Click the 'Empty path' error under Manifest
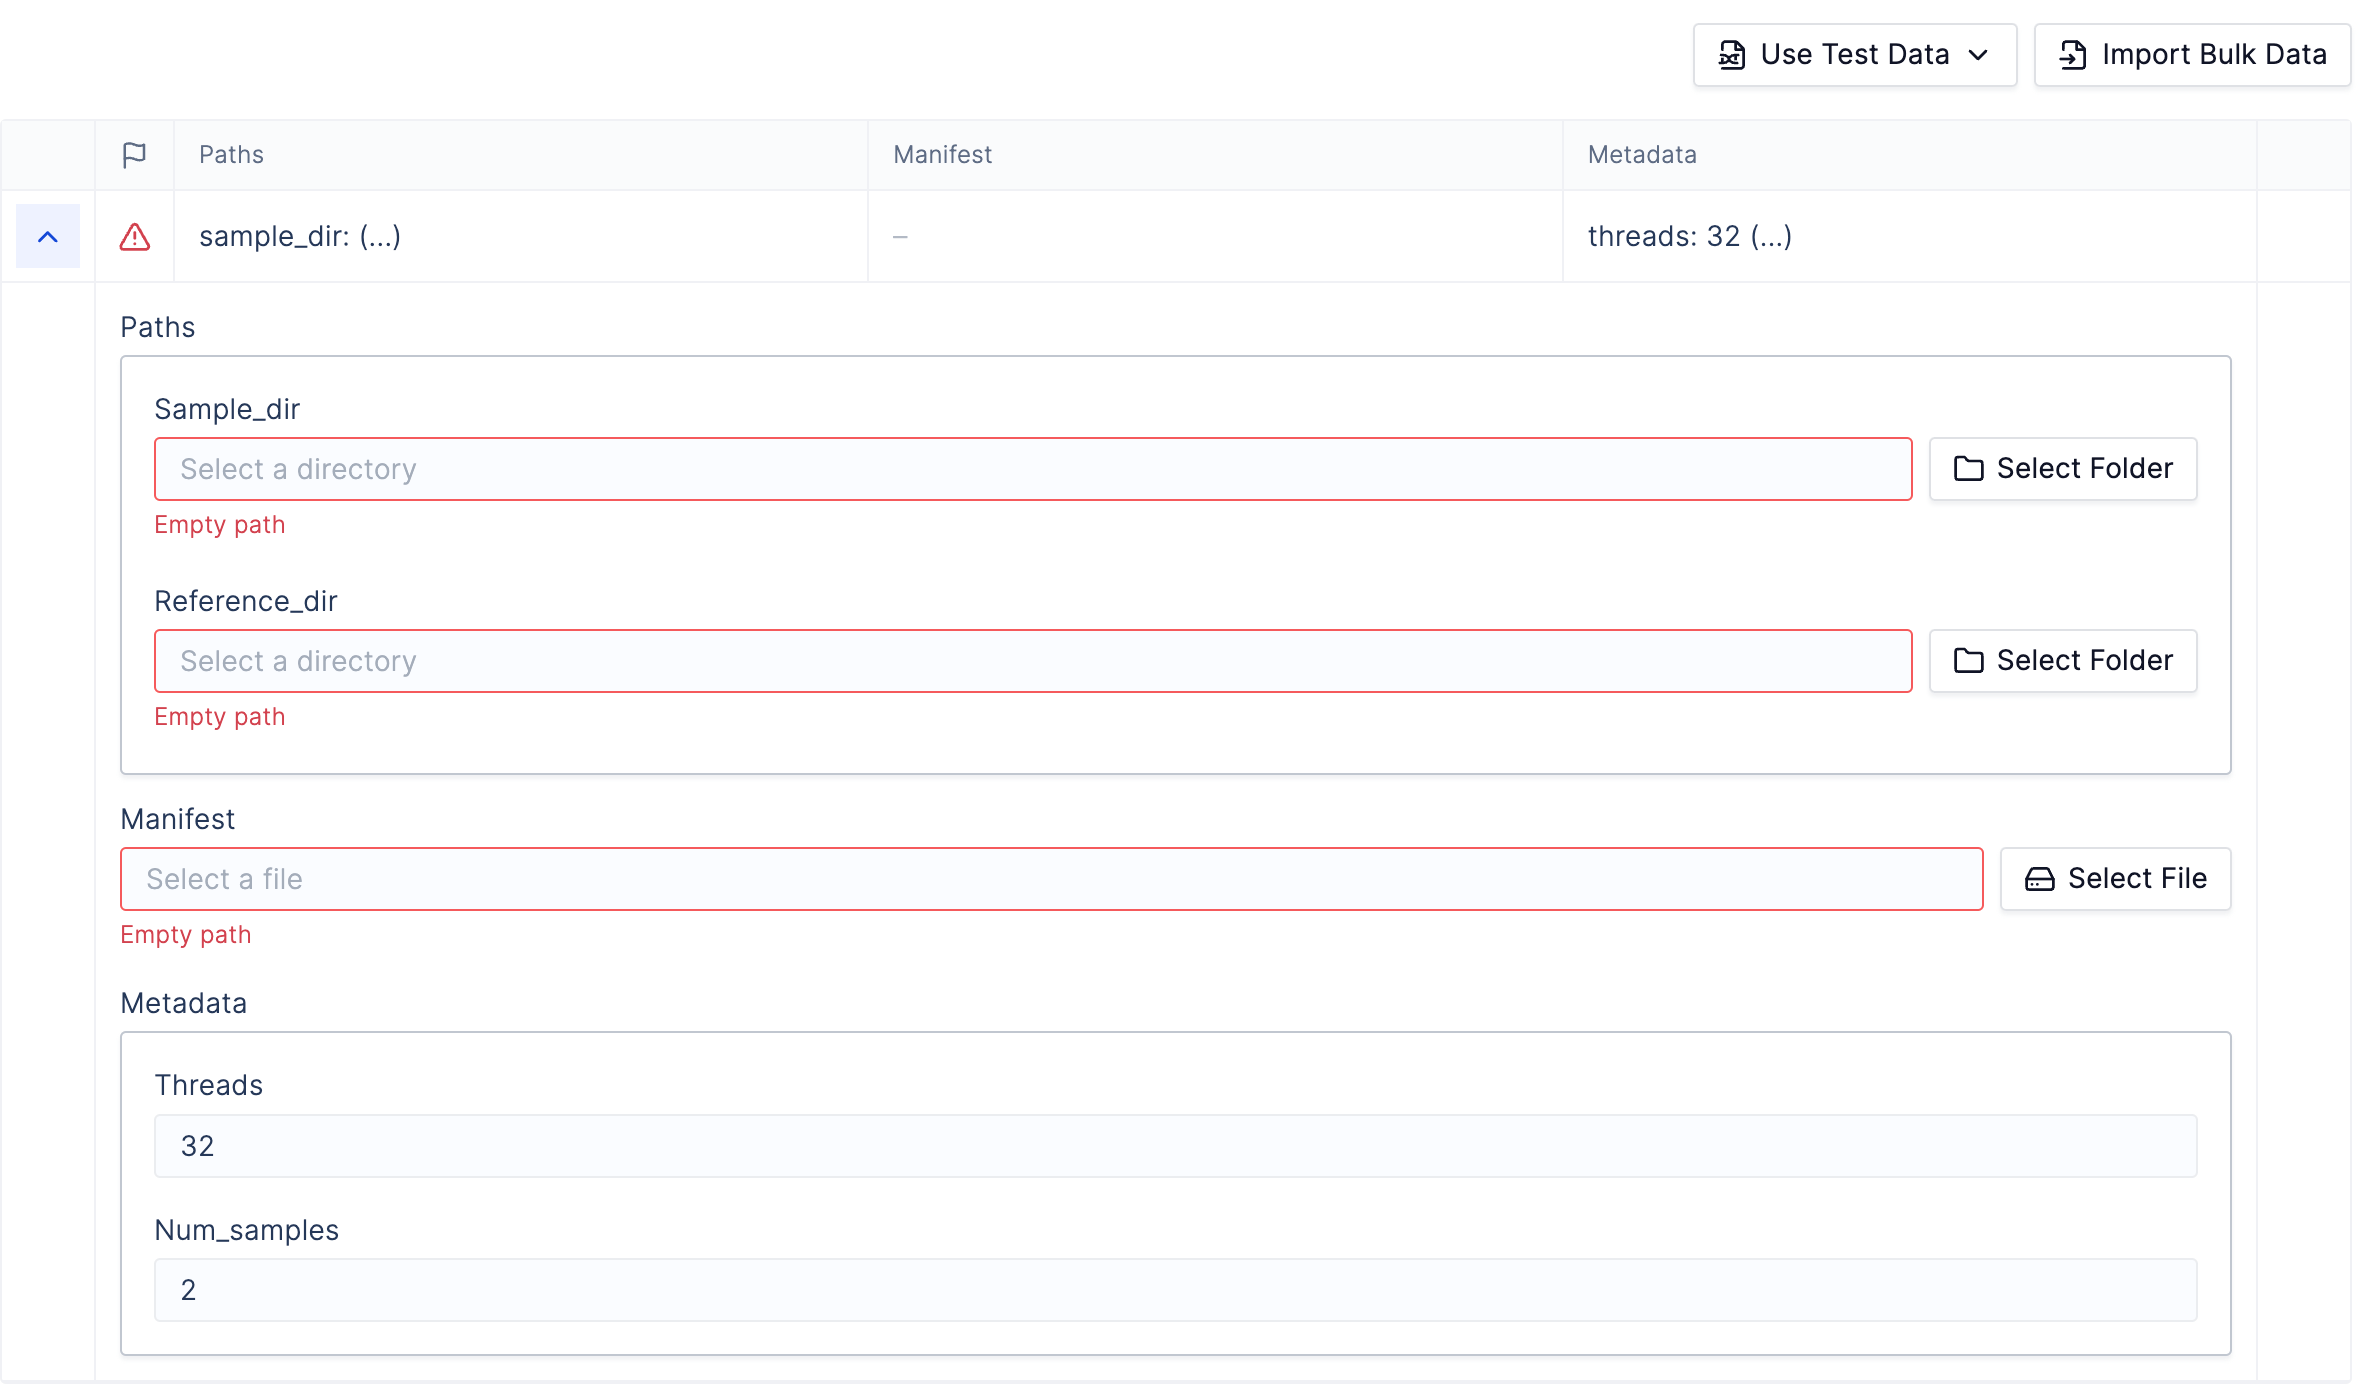2368x1392 pixels. click(186, 935)
